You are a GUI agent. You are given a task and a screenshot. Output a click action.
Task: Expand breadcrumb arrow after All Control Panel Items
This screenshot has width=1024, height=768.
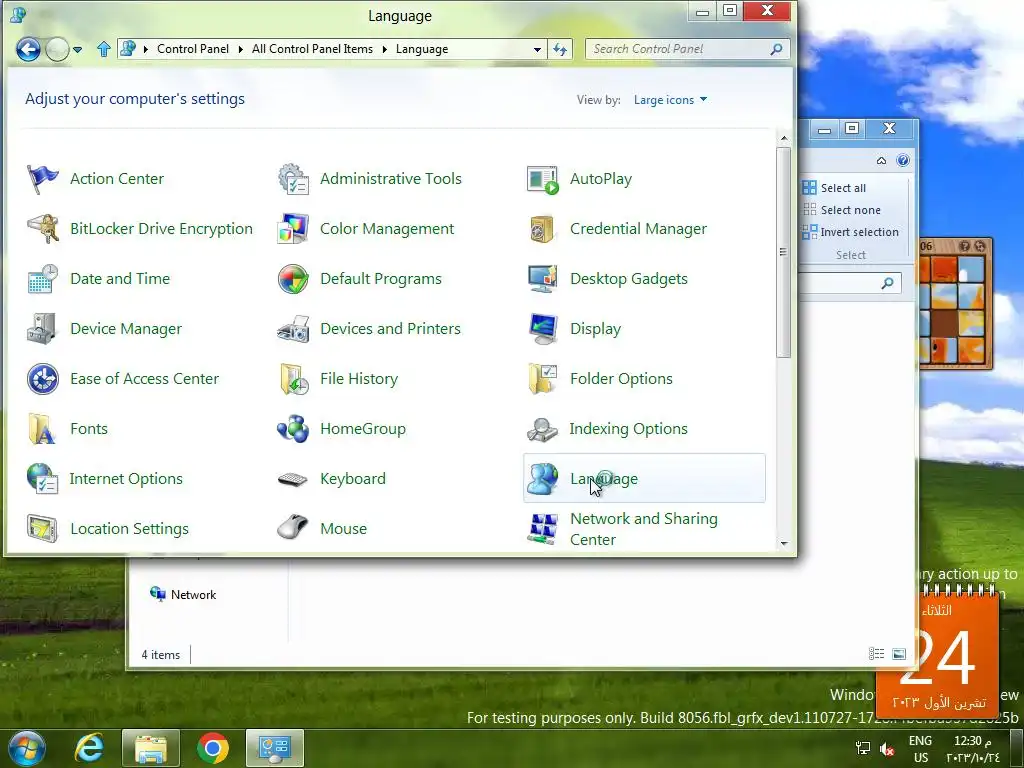385,50
